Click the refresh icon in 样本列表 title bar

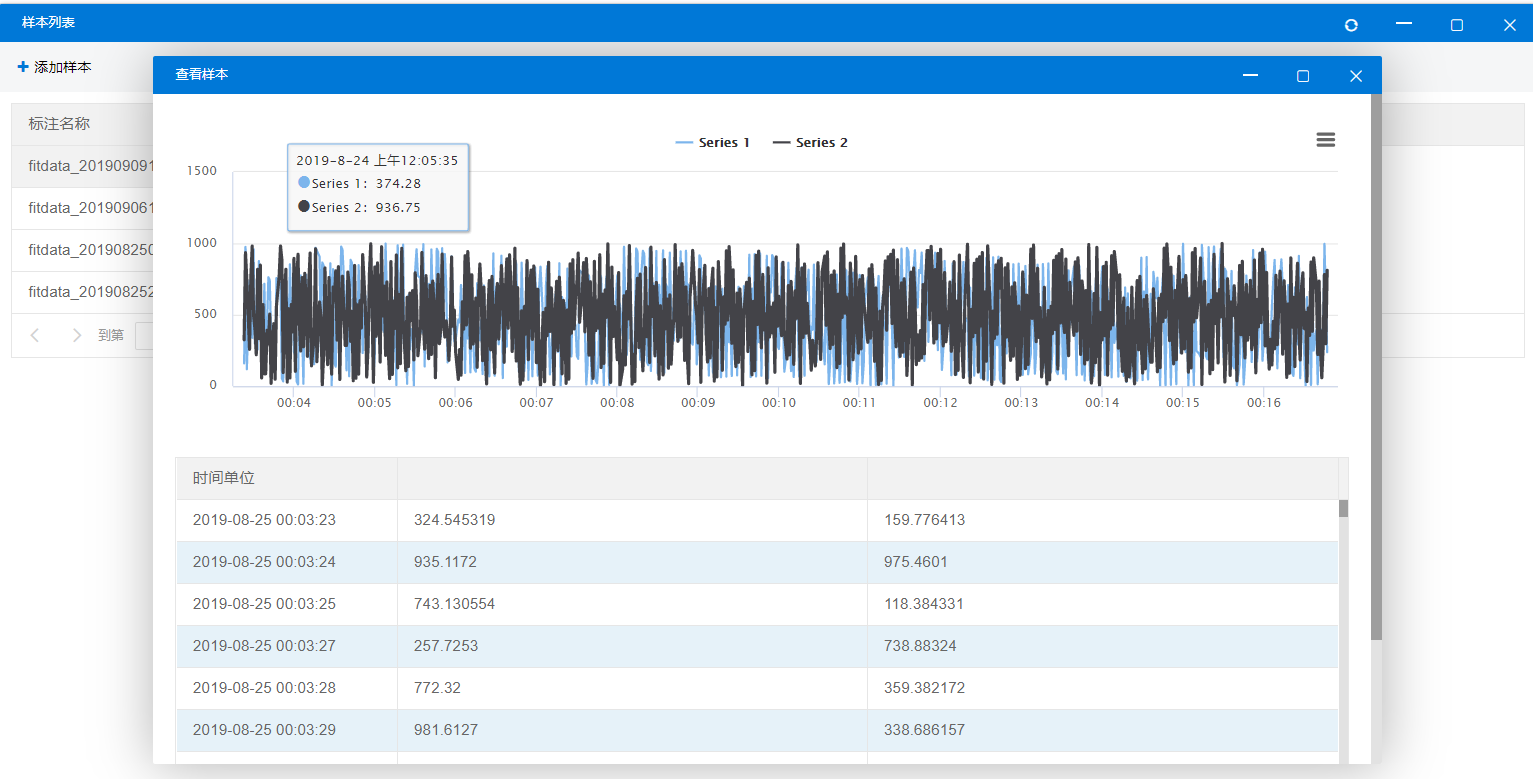1351,25
